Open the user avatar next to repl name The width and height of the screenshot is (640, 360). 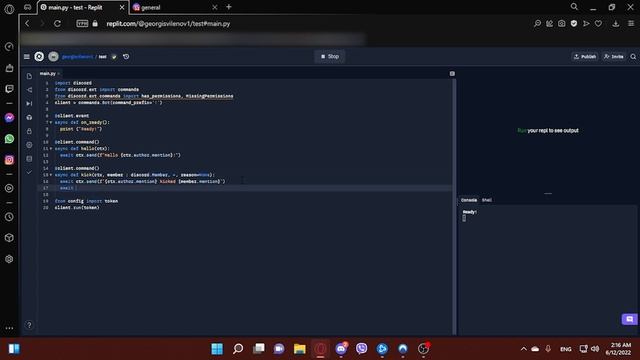coord(53,57)
